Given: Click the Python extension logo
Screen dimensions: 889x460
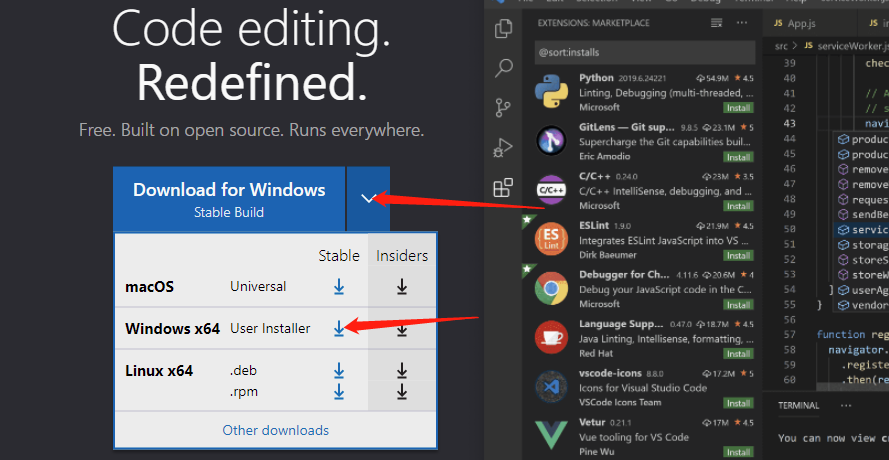Looking at the screenshot, I should coord(551,91).
